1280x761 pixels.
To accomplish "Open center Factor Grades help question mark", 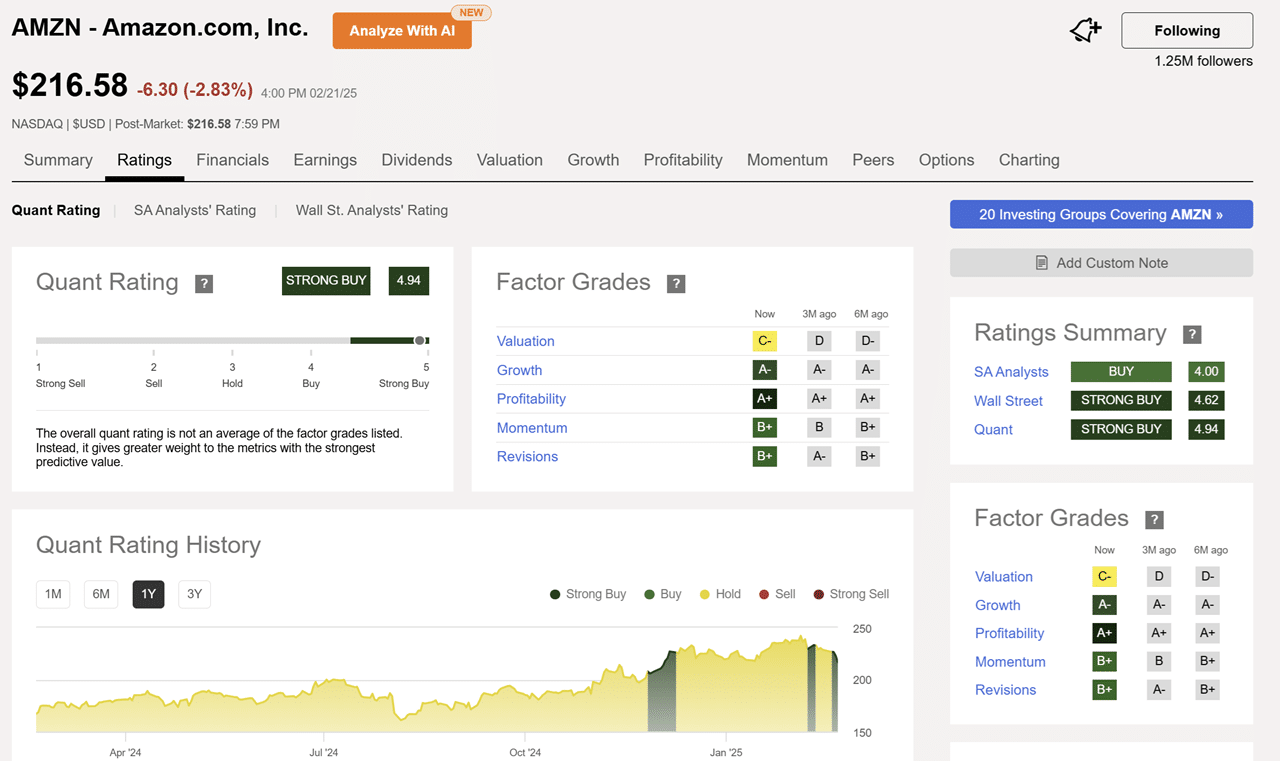I will tap(676, 284).
